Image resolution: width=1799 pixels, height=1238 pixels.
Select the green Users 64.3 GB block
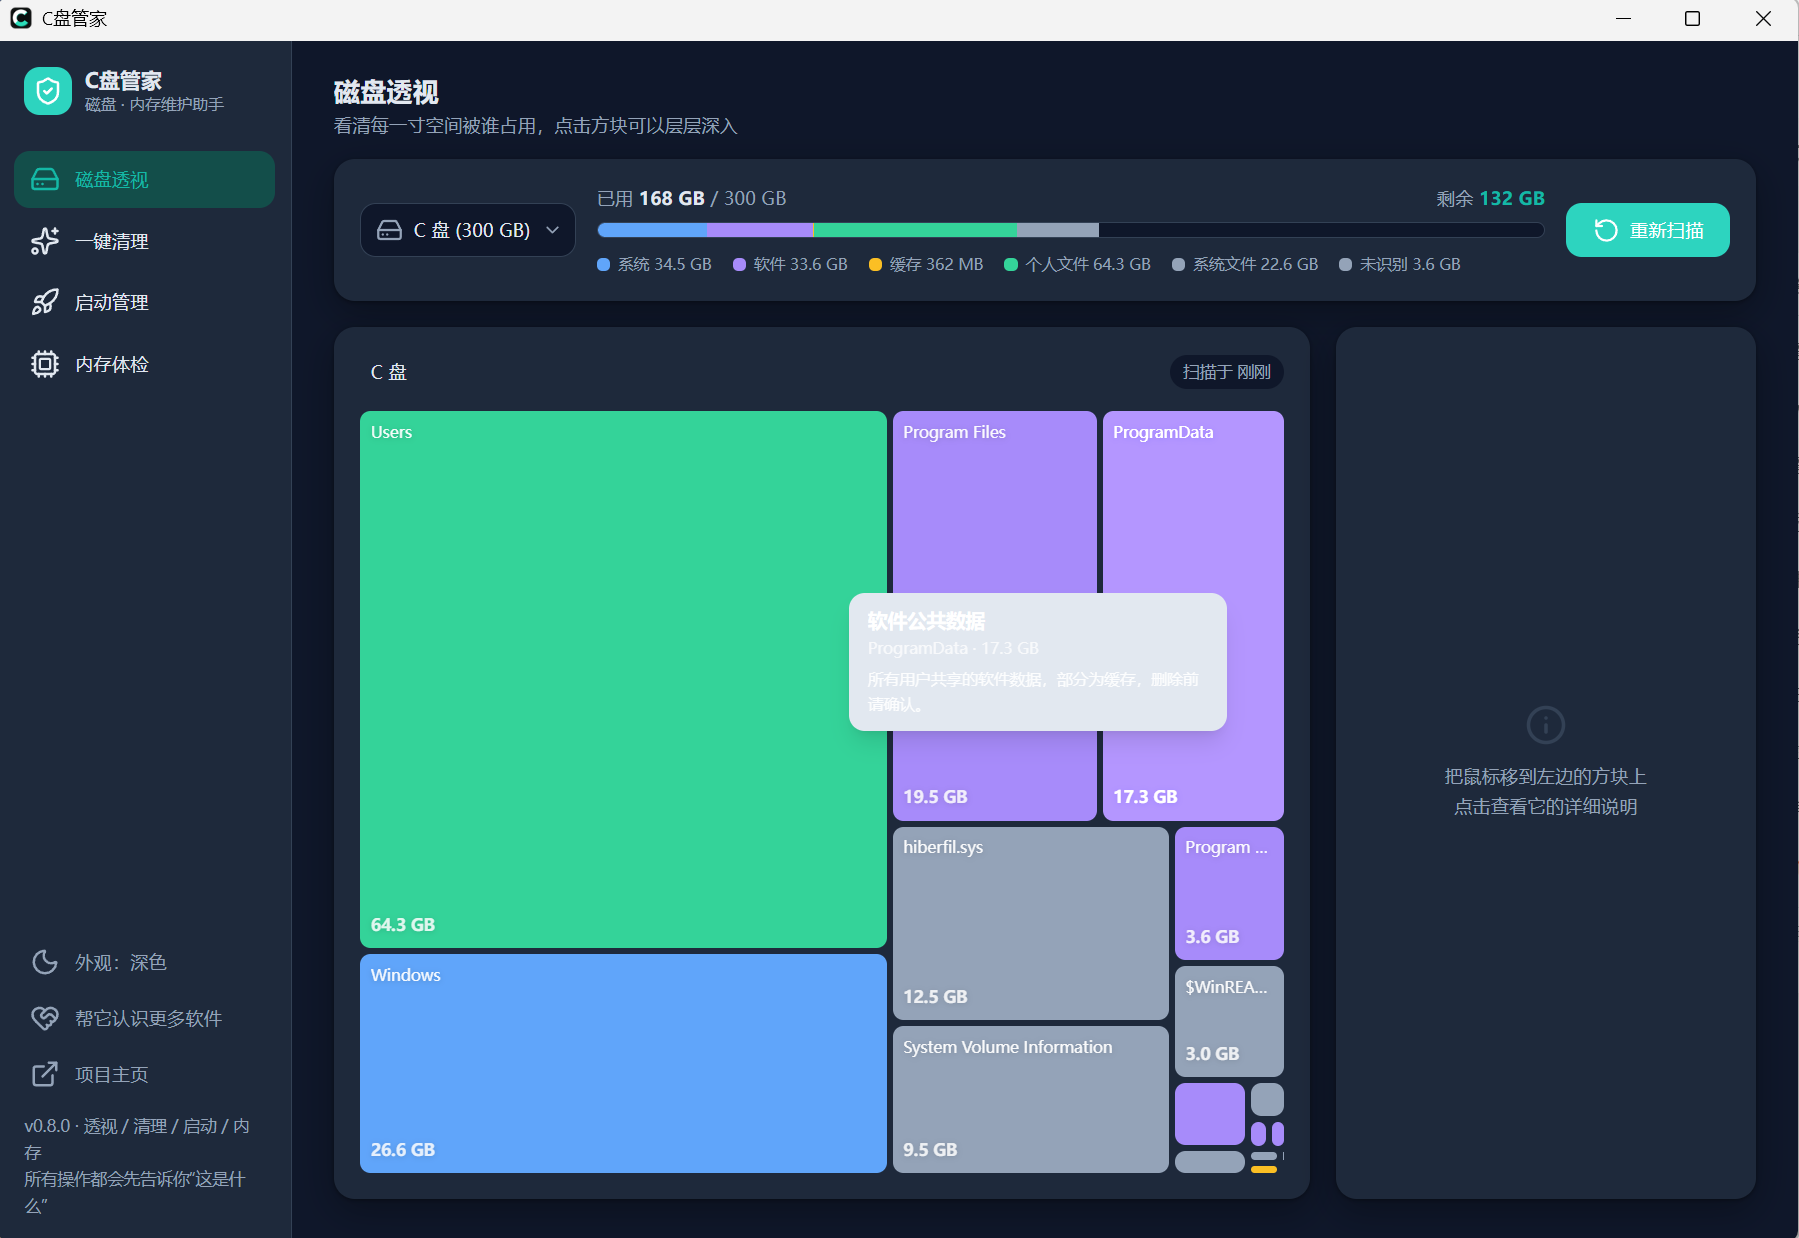623,679
